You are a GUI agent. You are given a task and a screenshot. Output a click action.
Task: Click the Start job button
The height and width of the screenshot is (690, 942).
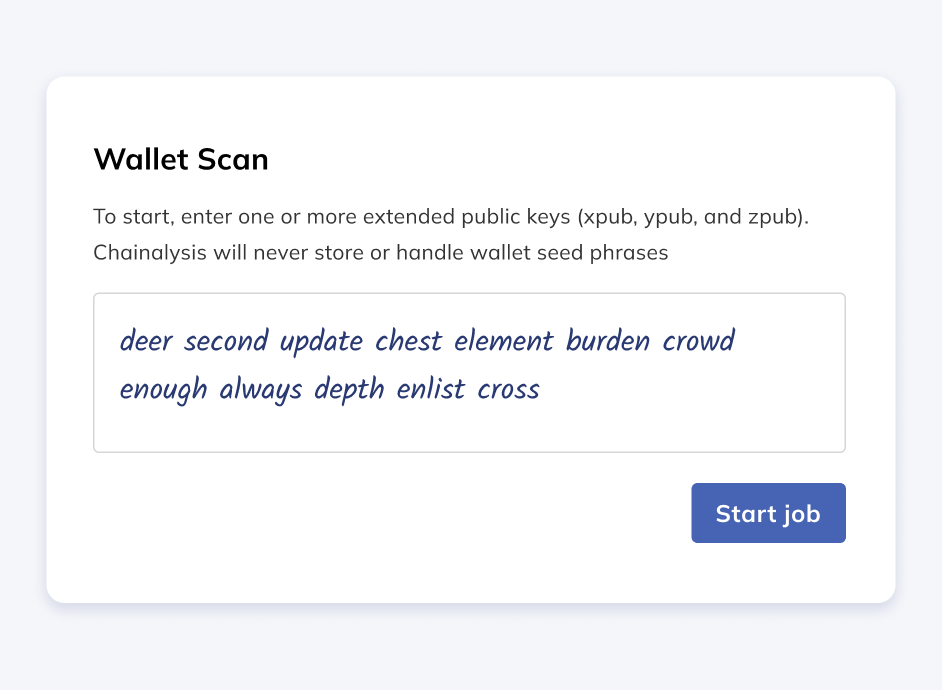(x=768, y=513)
